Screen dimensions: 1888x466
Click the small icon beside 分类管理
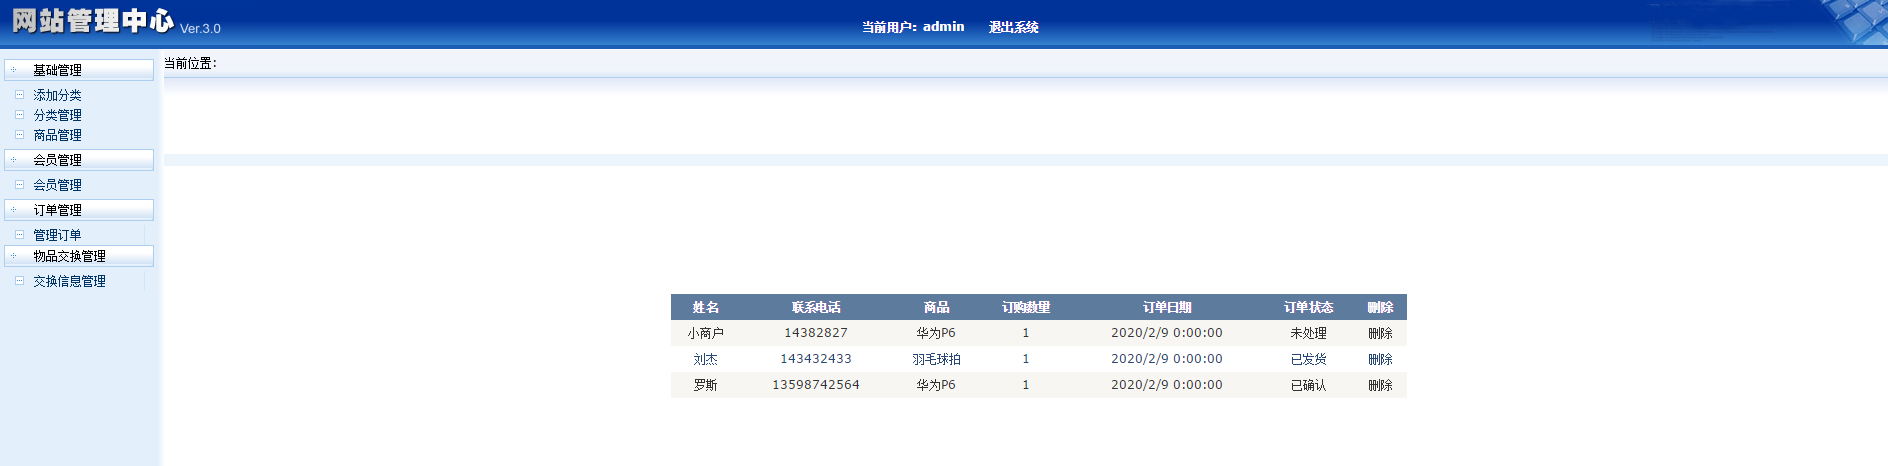[x=19, y=115]
